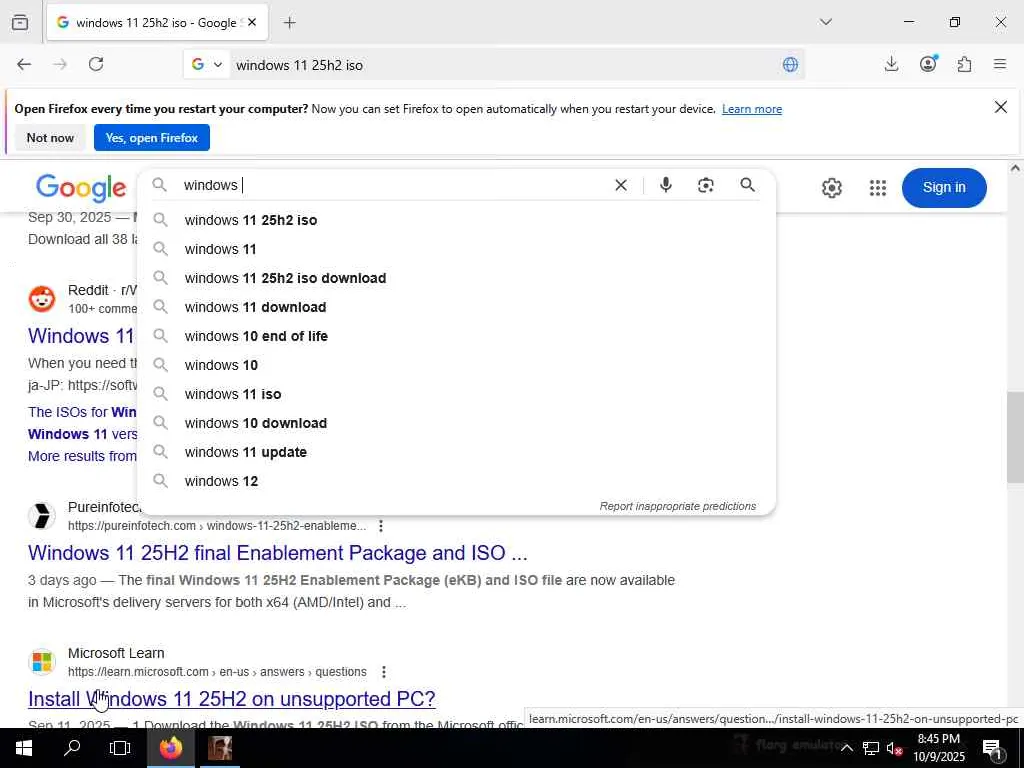Select suggestion 'windows 11'
This screenshot has width=1024, height=768.
click(456, 249)
